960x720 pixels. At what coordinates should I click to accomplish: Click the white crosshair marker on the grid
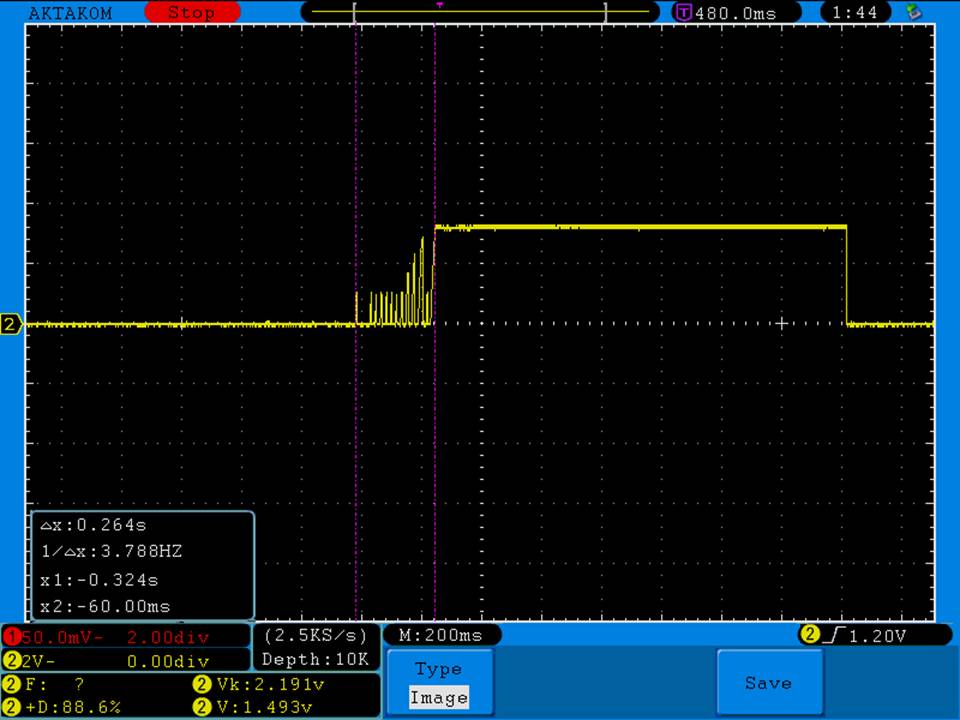[x=782, y=323]
